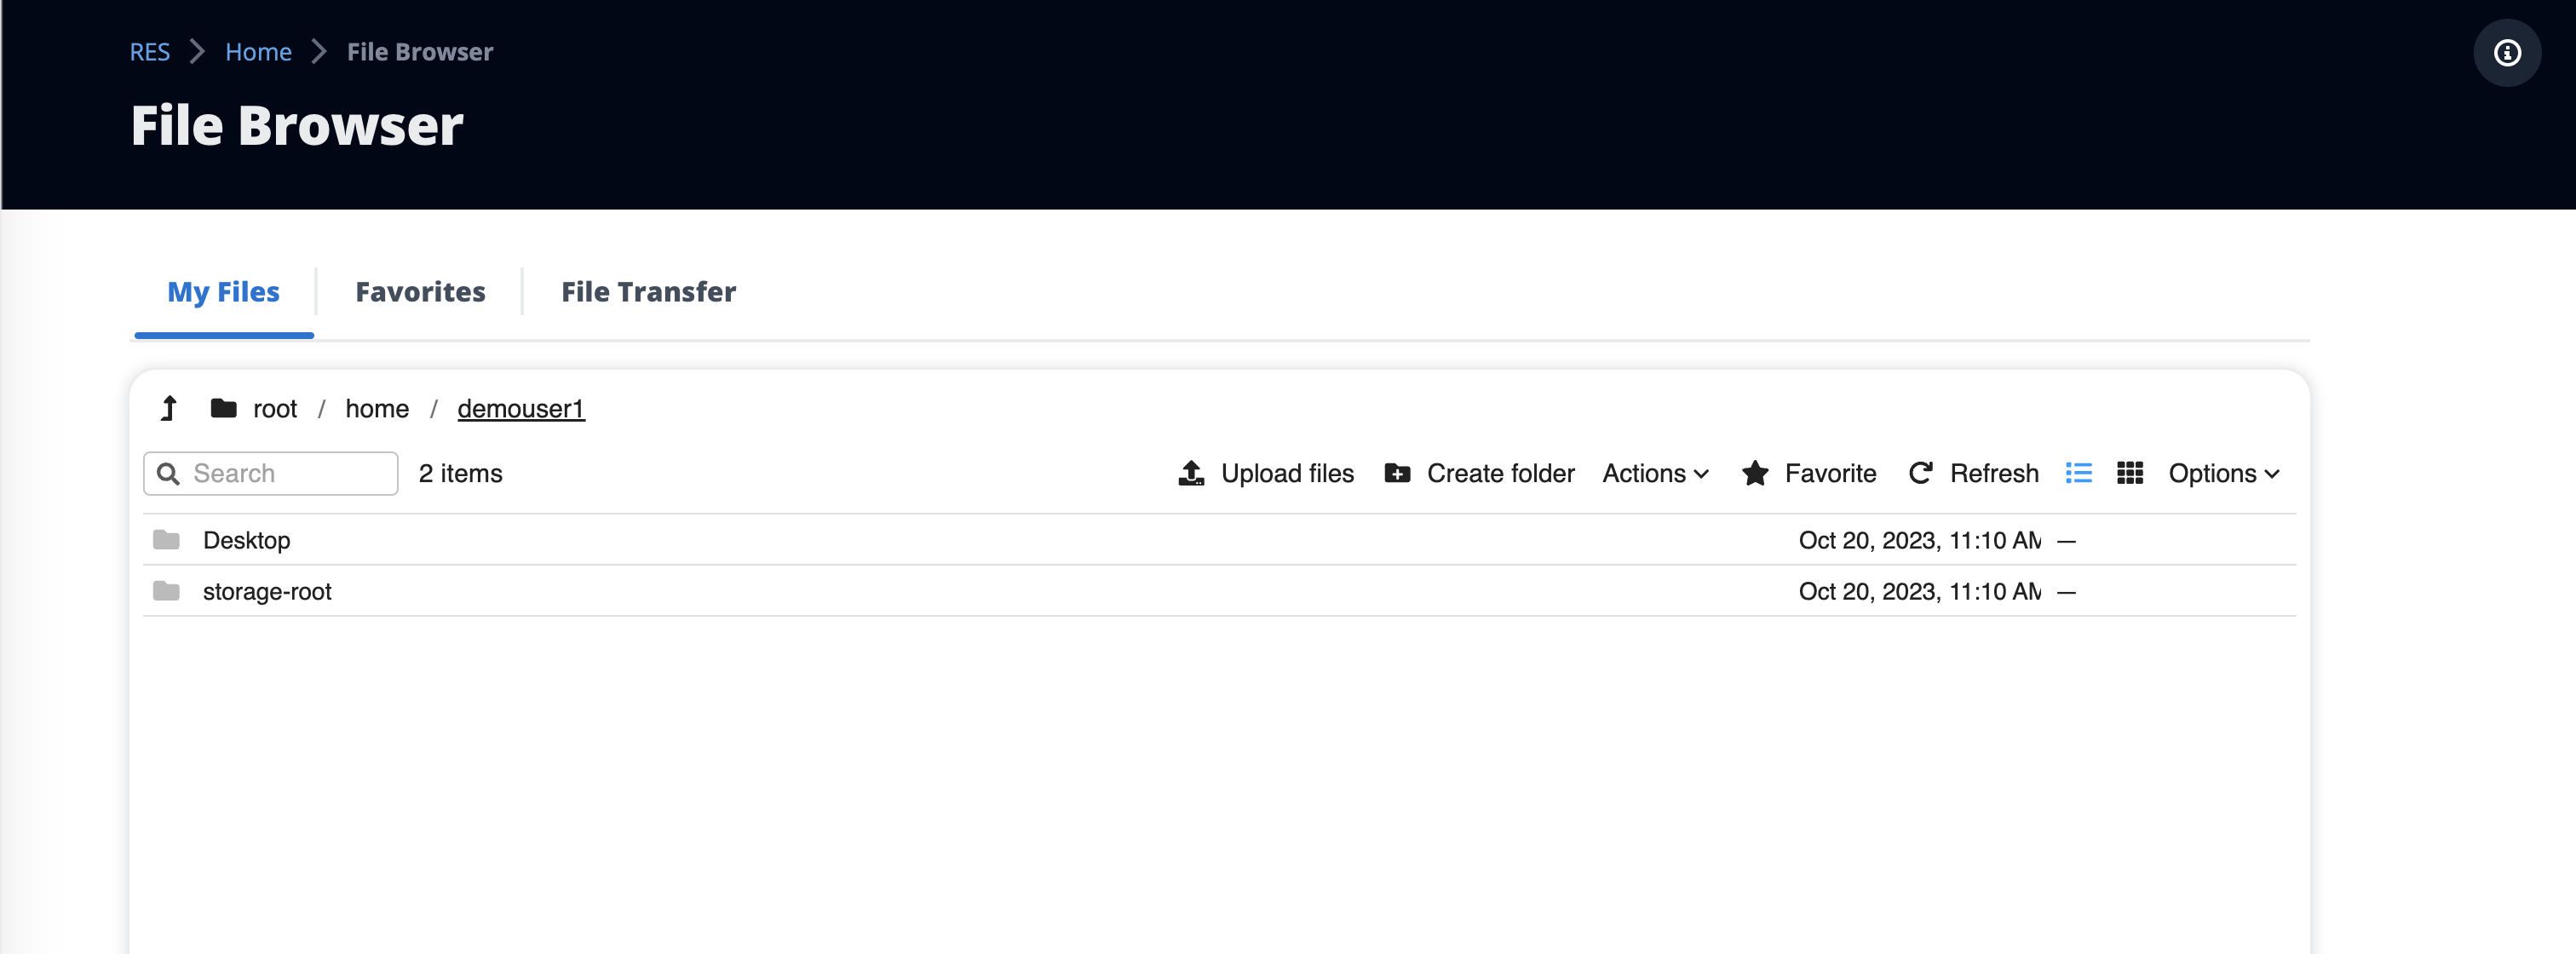Screen dimensions: 2576x954
Task: Click the Upload files icon
Action: 1189,473
